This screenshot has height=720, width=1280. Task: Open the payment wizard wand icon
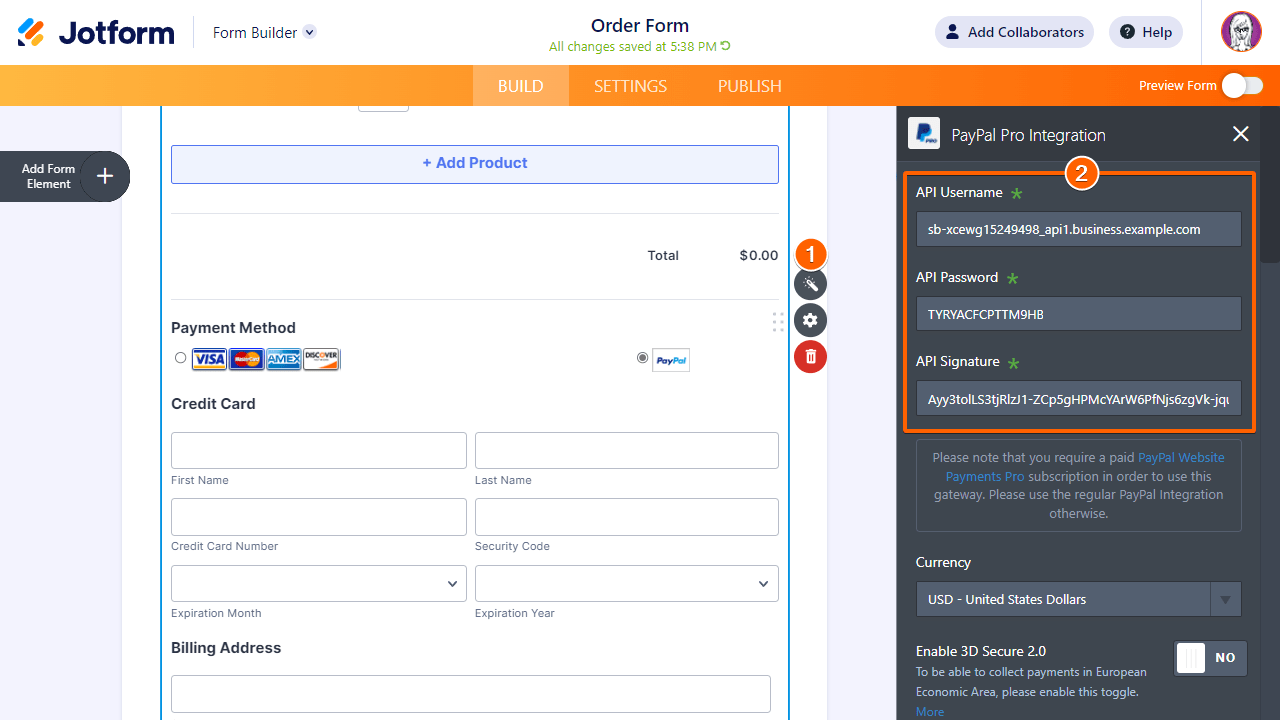coord(811,285)
